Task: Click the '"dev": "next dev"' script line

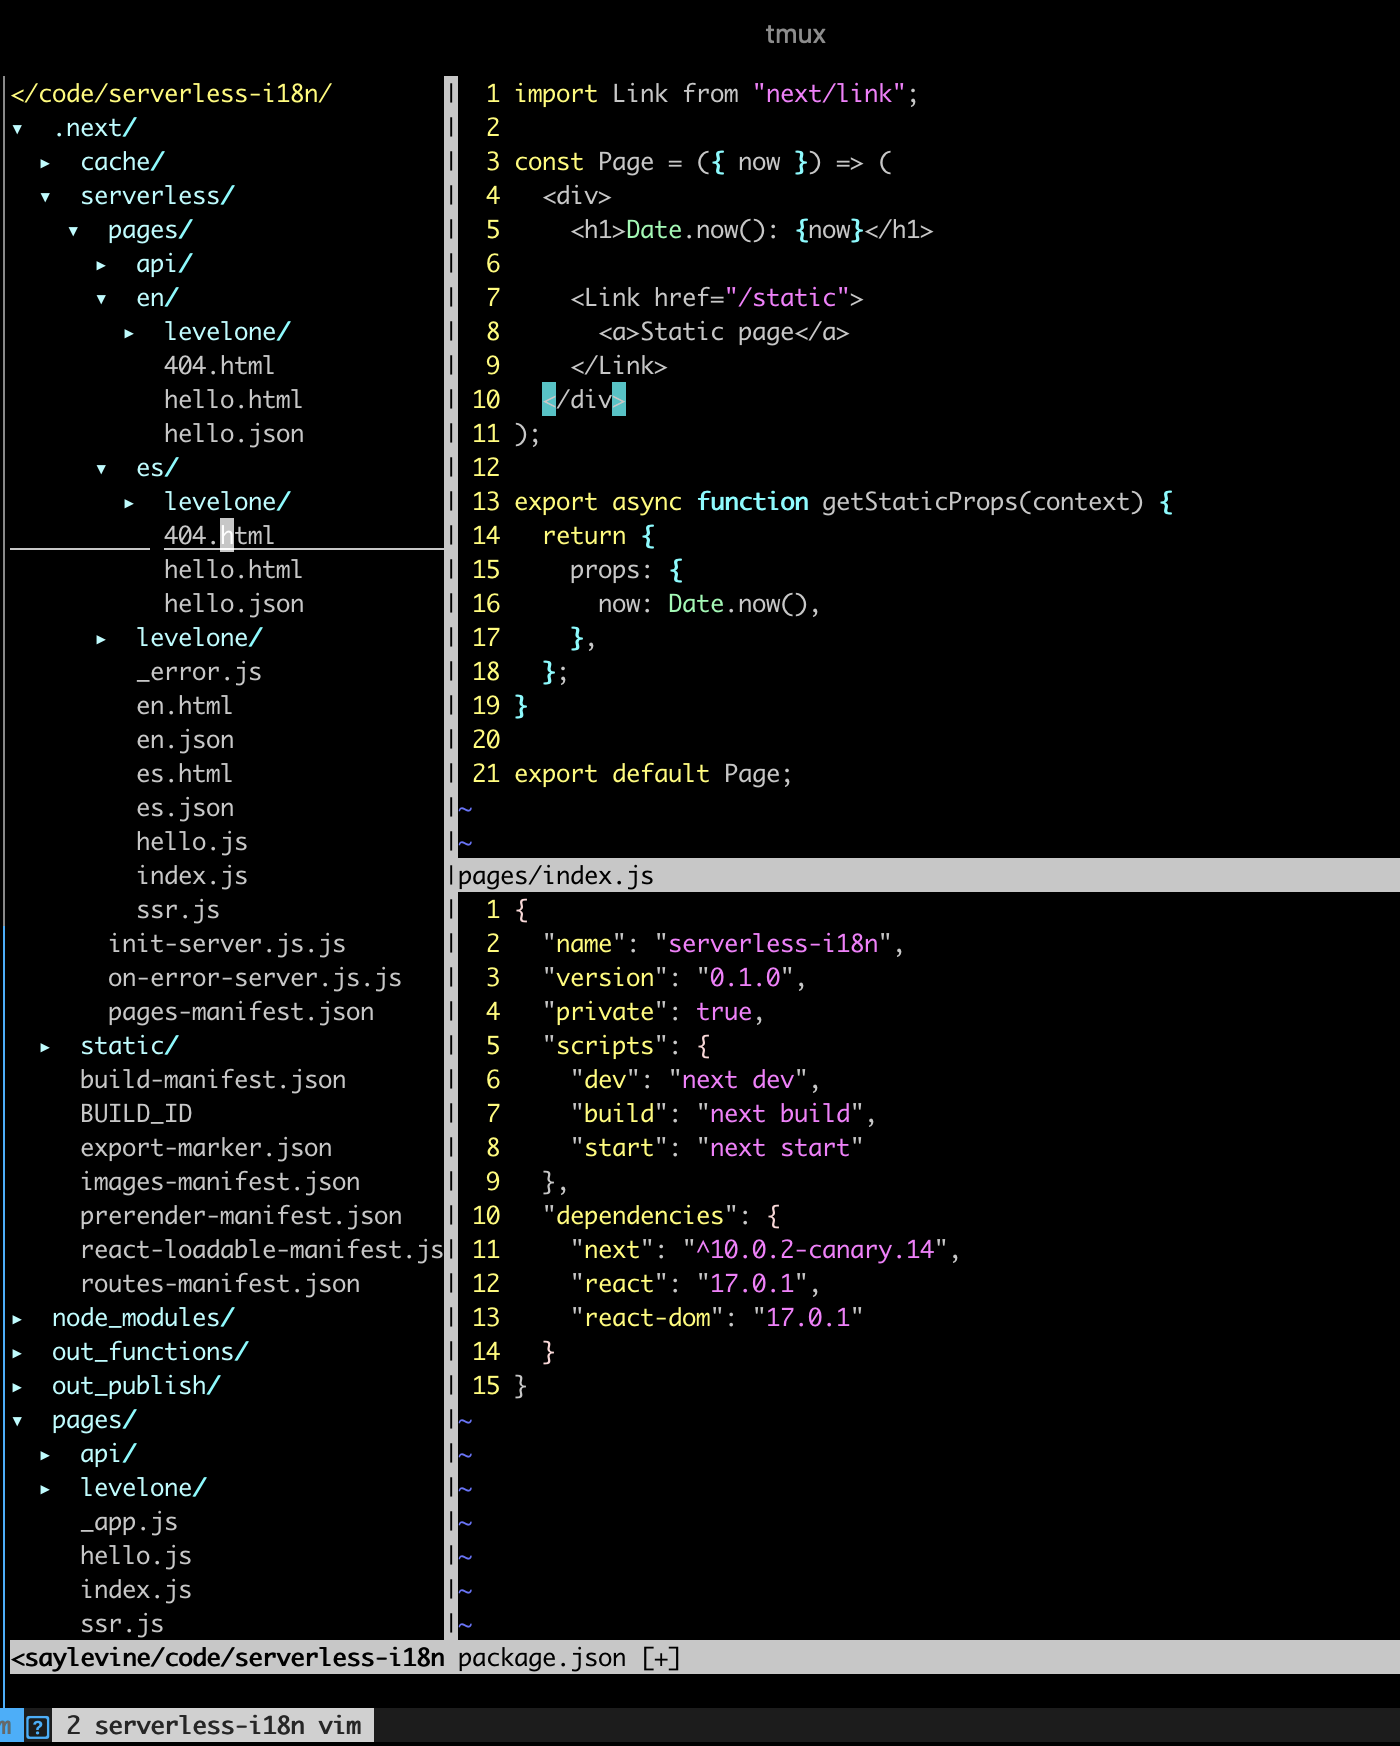Action: pos(695,1080)
